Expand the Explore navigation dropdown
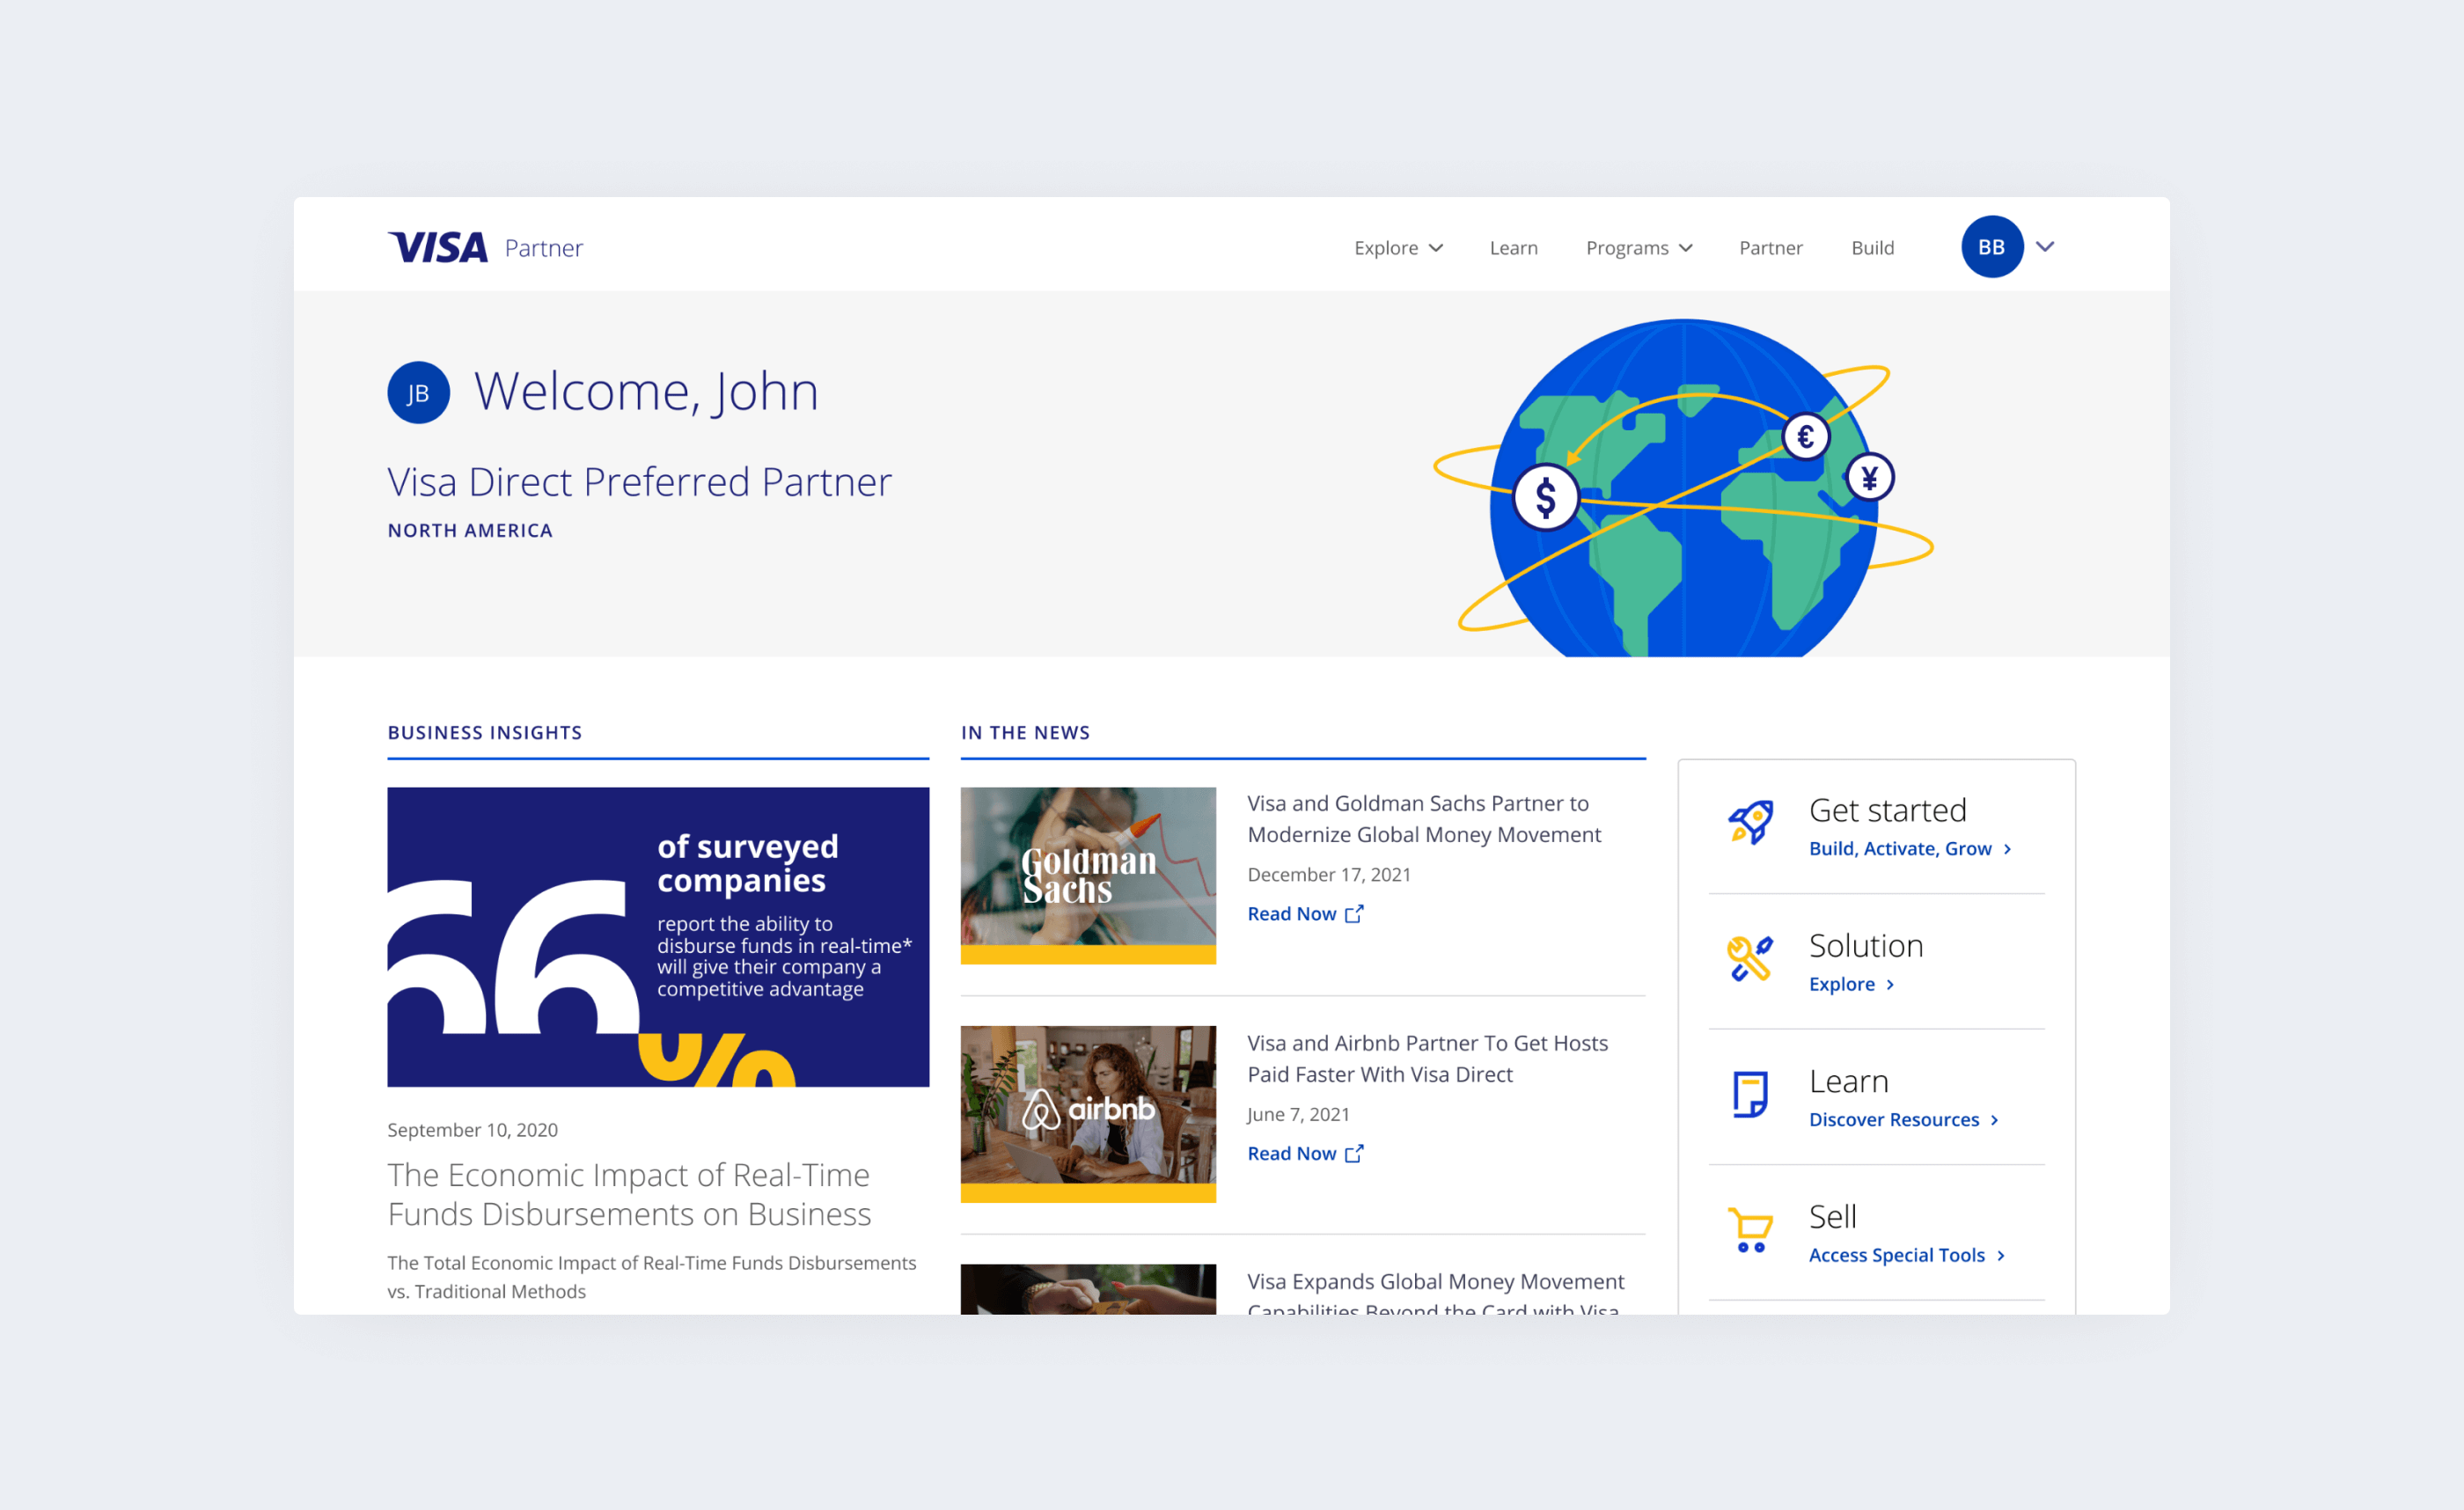The image size is (2464, 1510). point(1398,248)
